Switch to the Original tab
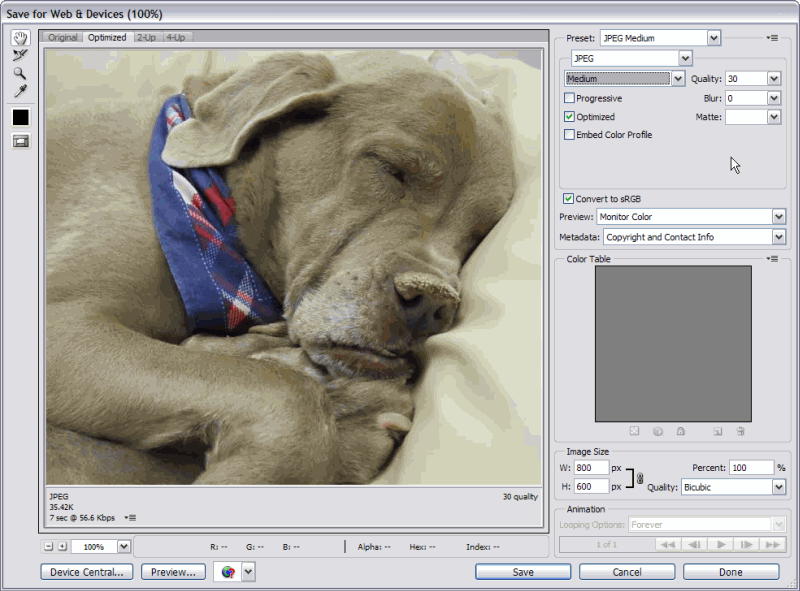800x591 pixels. click(x=63, y=37)
